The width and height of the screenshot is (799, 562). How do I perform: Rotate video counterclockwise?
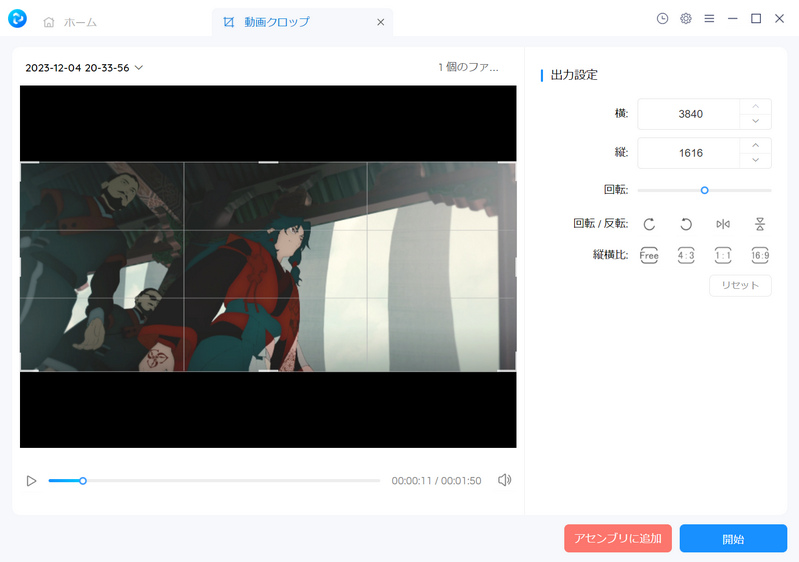[686, 224]
